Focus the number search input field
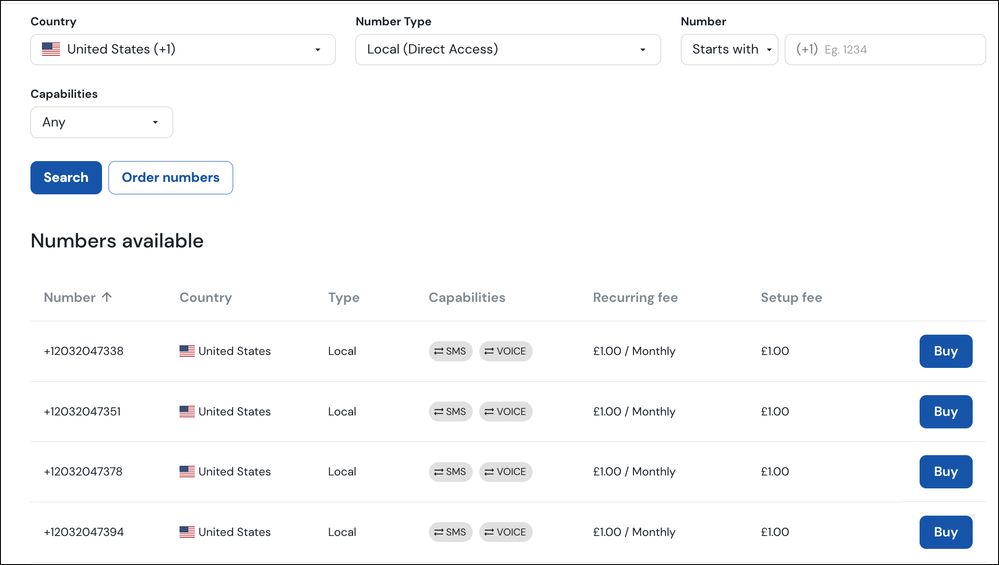The height and width of the screenshot is (565, 999). (885, 50)
